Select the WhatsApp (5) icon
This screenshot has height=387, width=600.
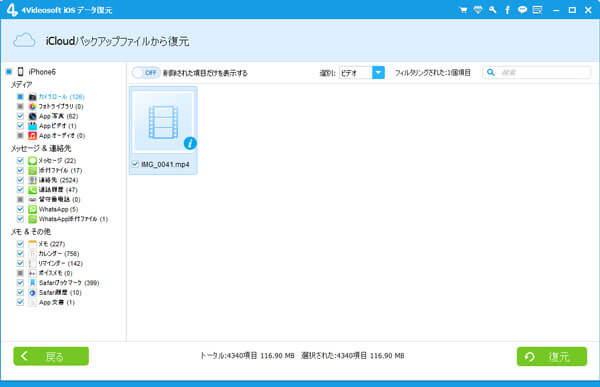click(33, 209)
